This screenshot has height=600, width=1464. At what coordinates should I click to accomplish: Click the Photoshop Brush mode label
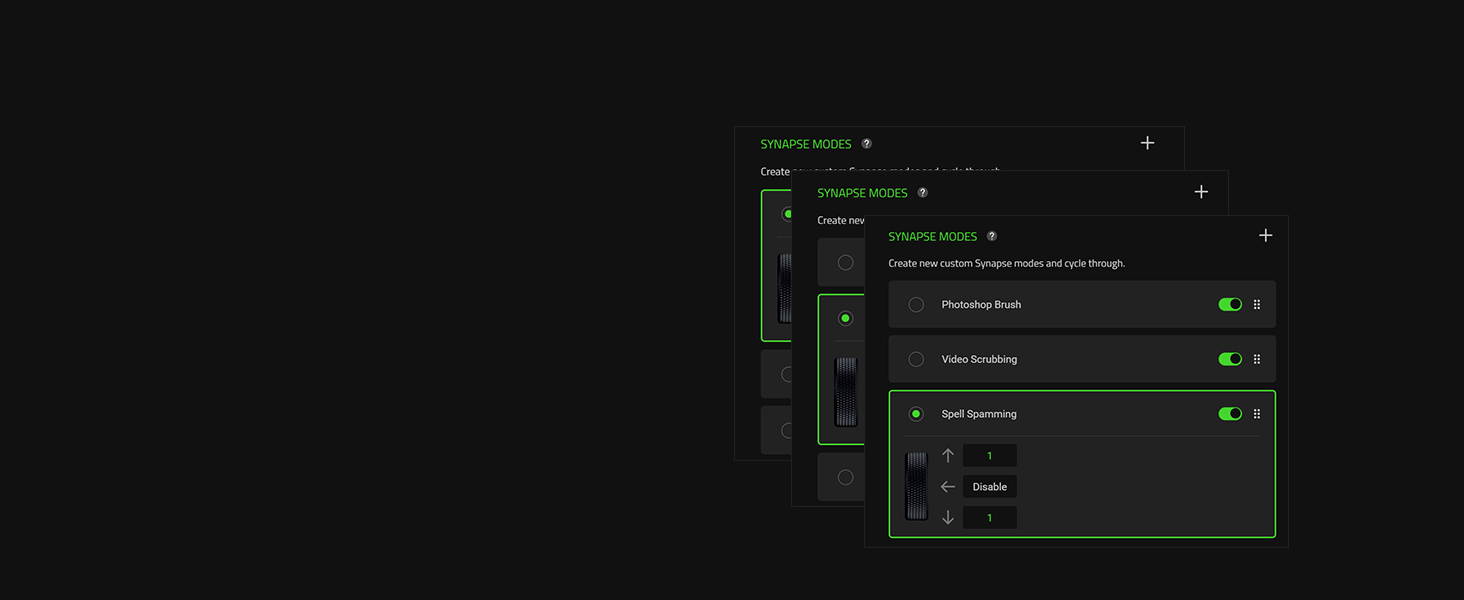981,305
